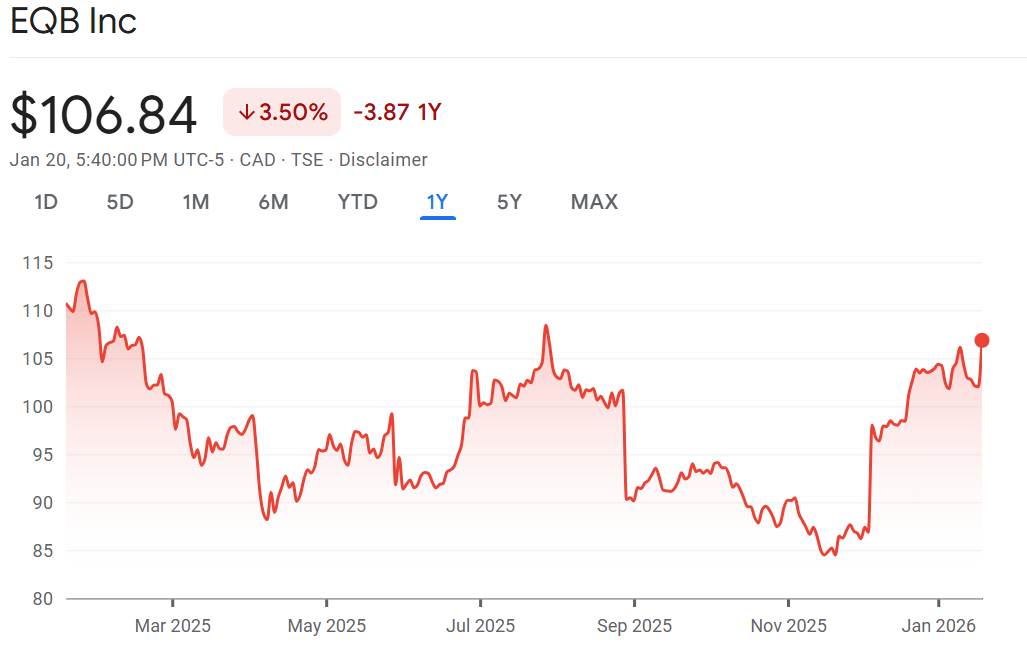
Task: Click the Jul 2025 axis label
Action: (x=481, y=626)
